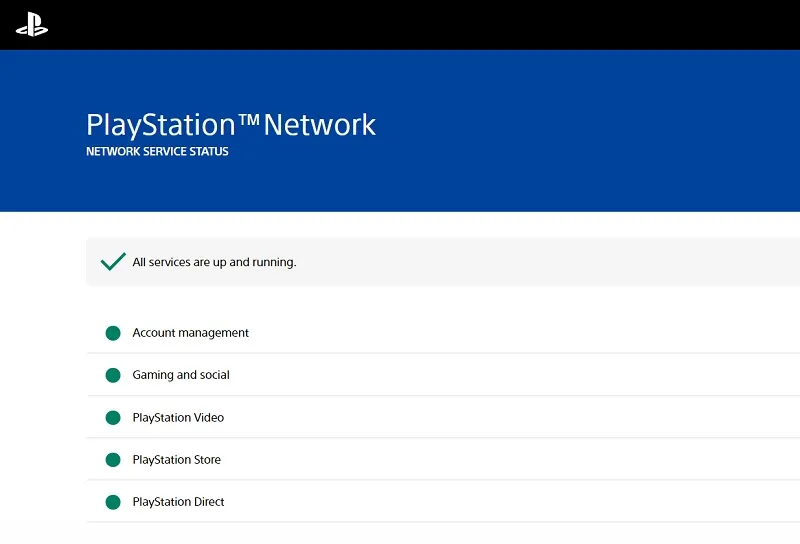Image resolution: width=800 pixels, height=544 pixels.
Task: Expand the PlayStation Video row
Action: tap(443, 417)
